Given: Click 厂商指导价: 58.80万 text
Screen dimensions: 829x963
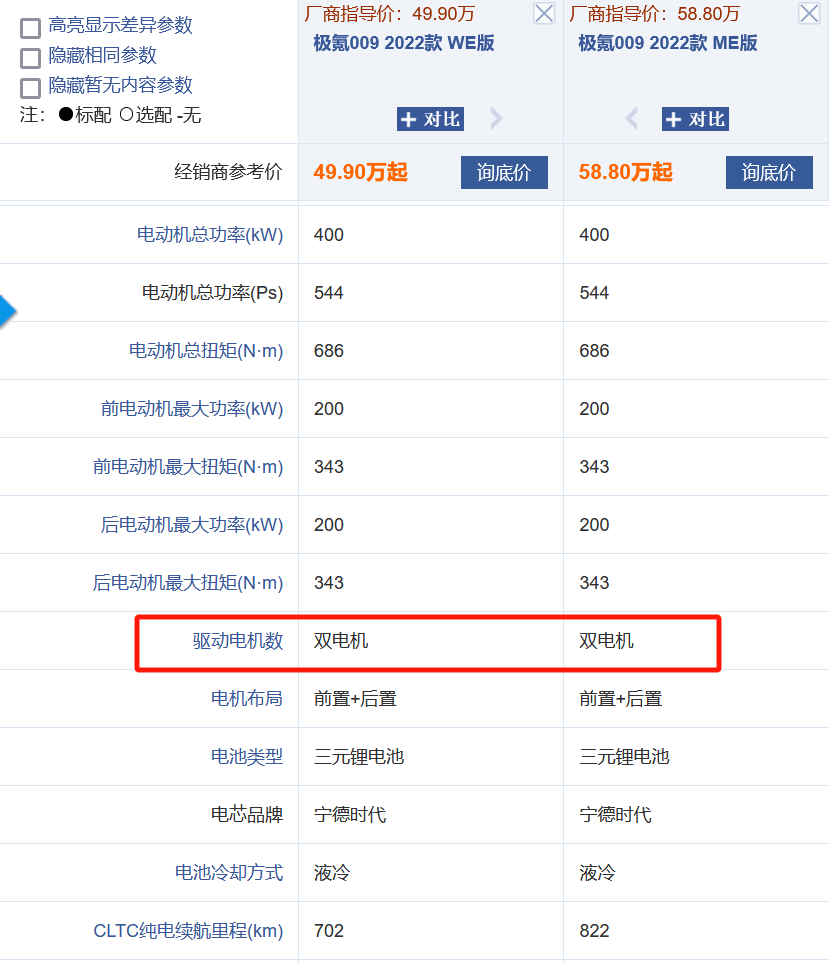Looking at the screenshot, I should [655, 13].
